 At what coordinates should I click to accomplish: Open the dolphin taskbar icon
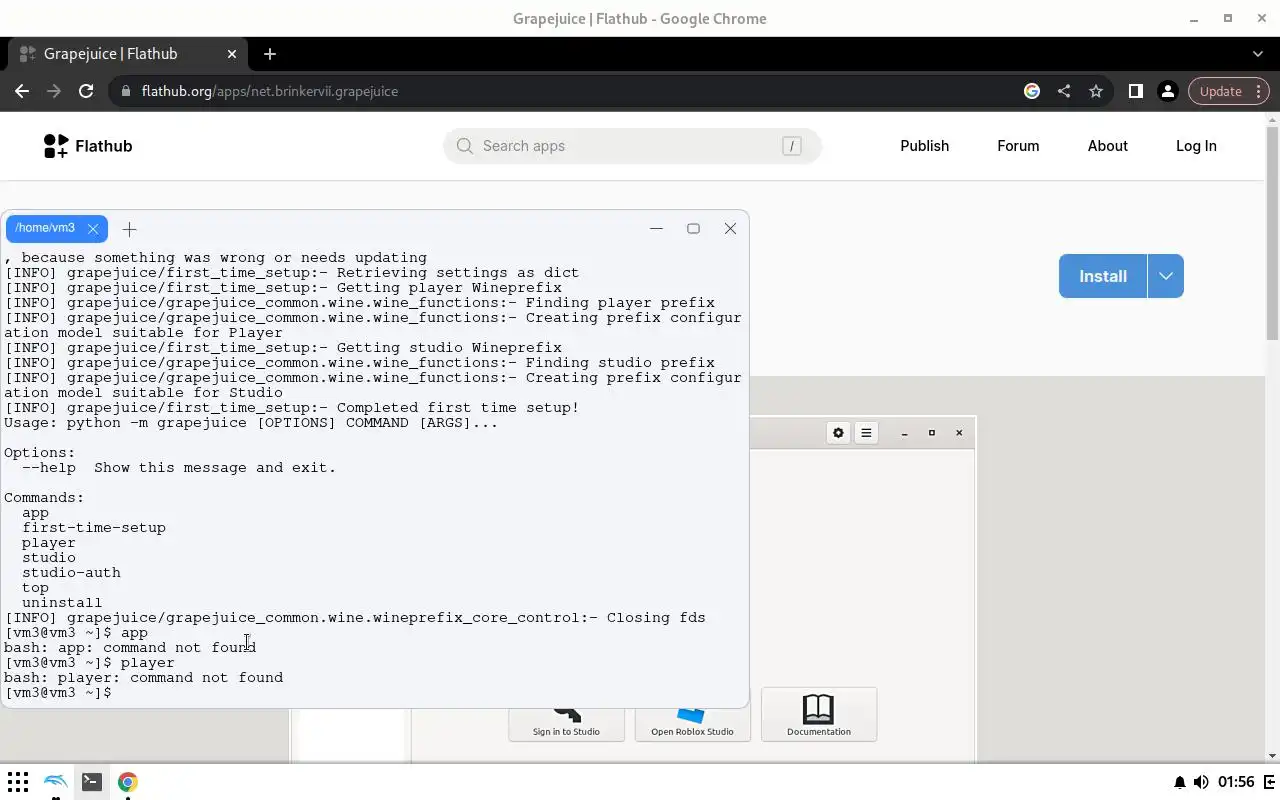(x=55, y=782)
